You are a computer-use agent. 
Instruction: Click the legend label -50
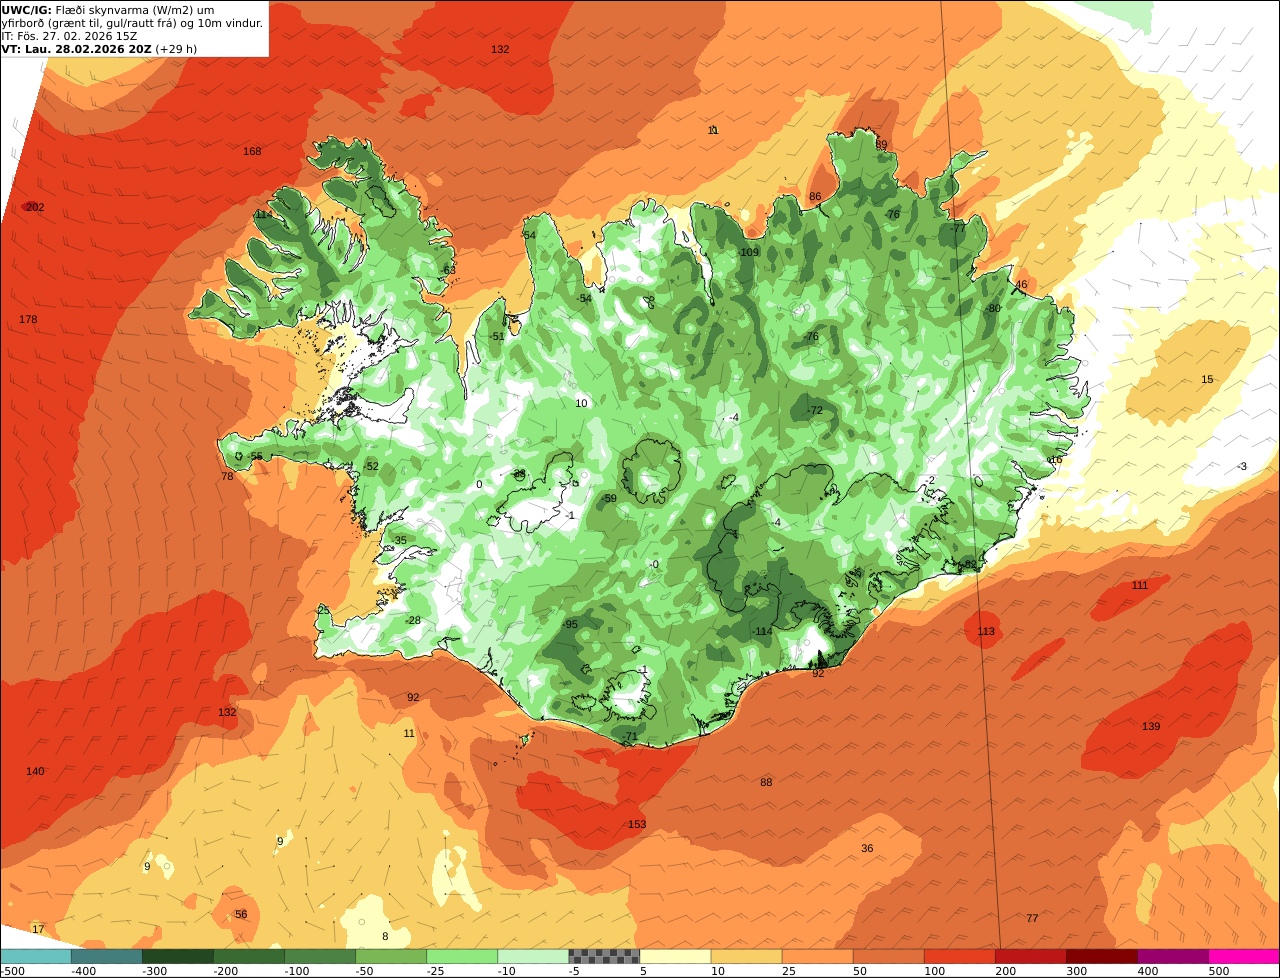tap(365, 970)
